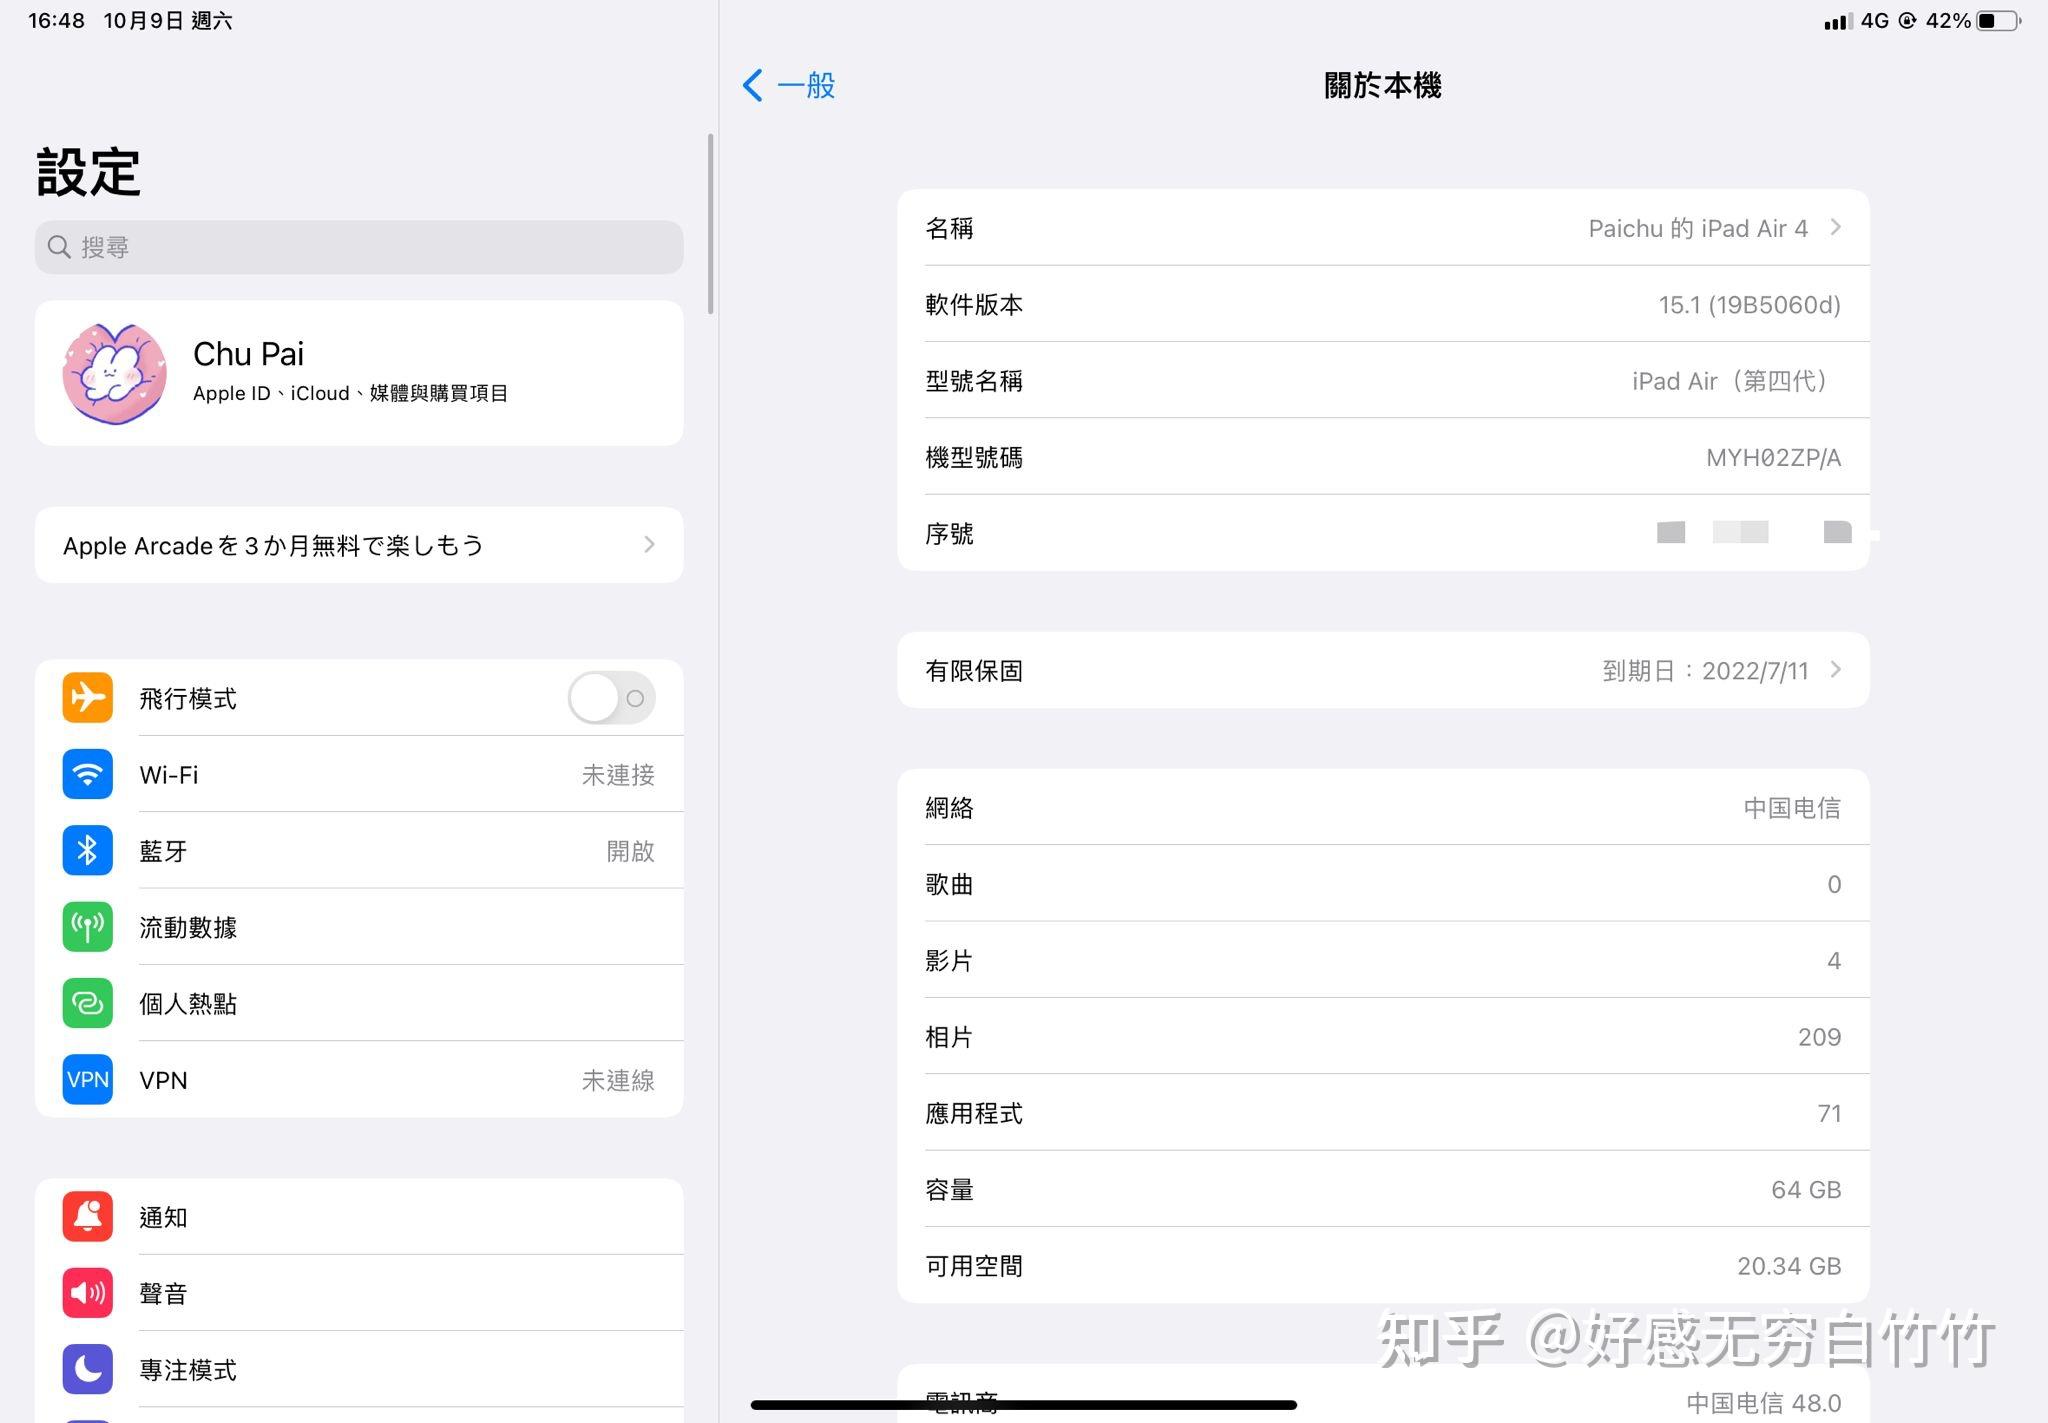Viewport: 2048px width, 1423px height.
Task: Tap the Sounds speaker icon
Action: 87,1293
